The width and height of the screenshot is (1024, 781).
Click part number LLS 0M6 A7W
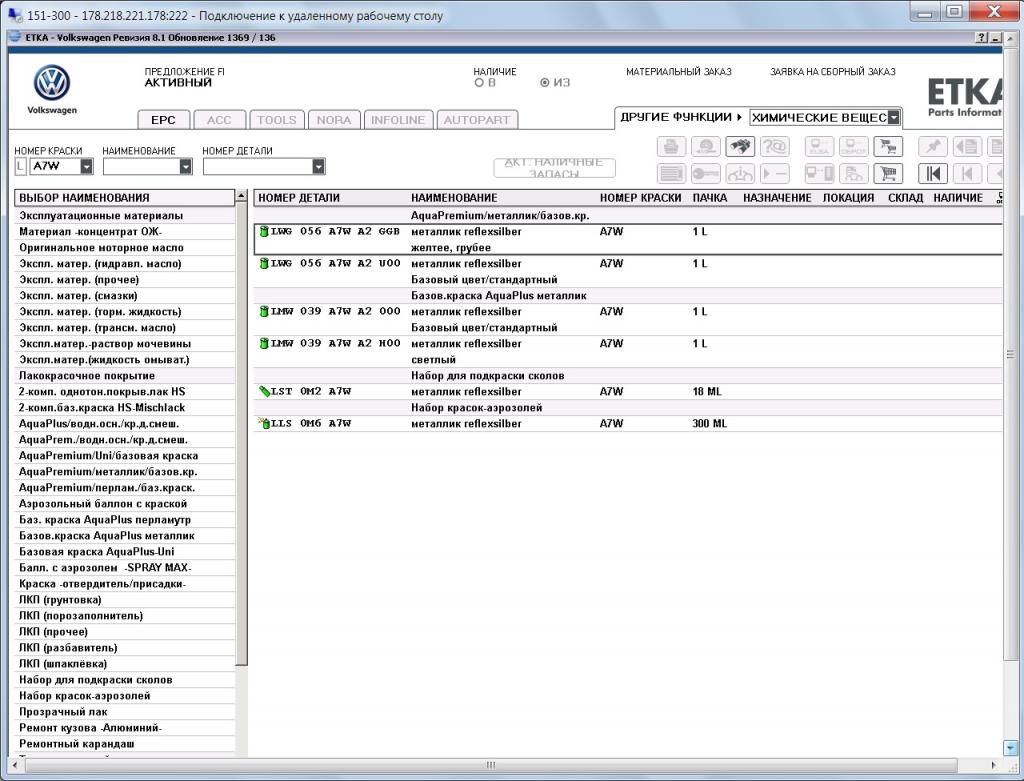(311, 424)
